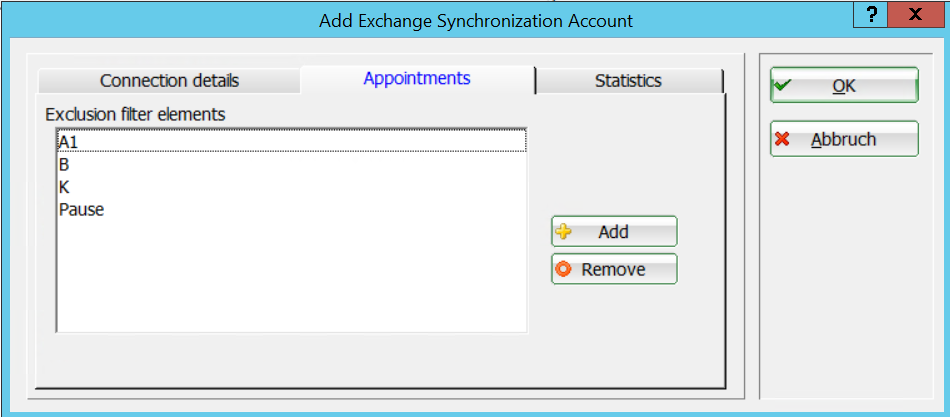Open help with the question mark button

[872, 15]
